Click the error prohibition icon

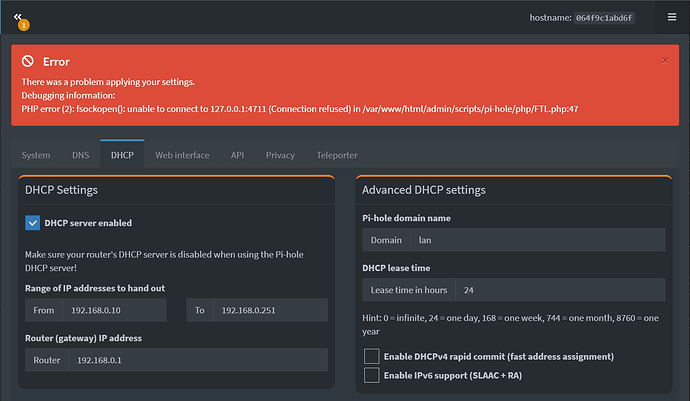click(x=28, y=62)
